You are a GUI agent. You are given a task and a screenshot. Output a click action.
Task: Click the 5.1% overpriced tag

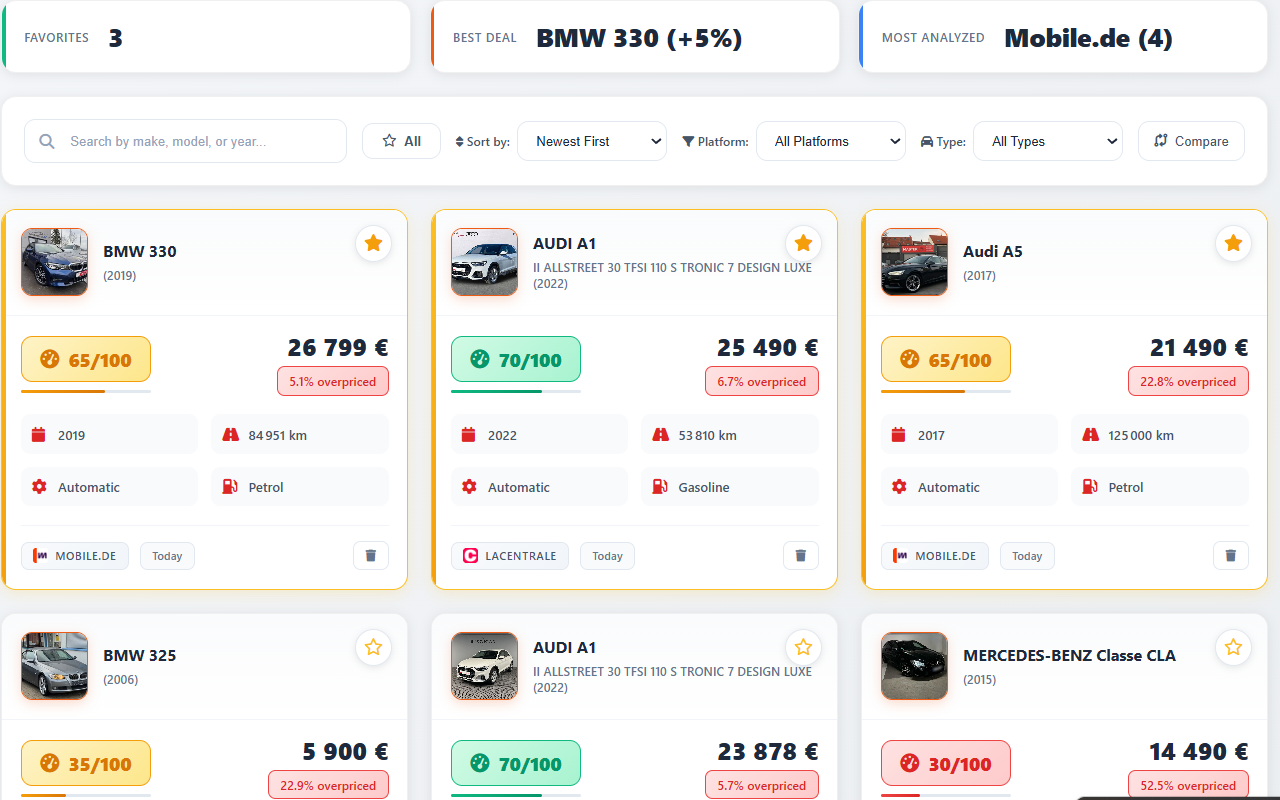tap(333, 381)
